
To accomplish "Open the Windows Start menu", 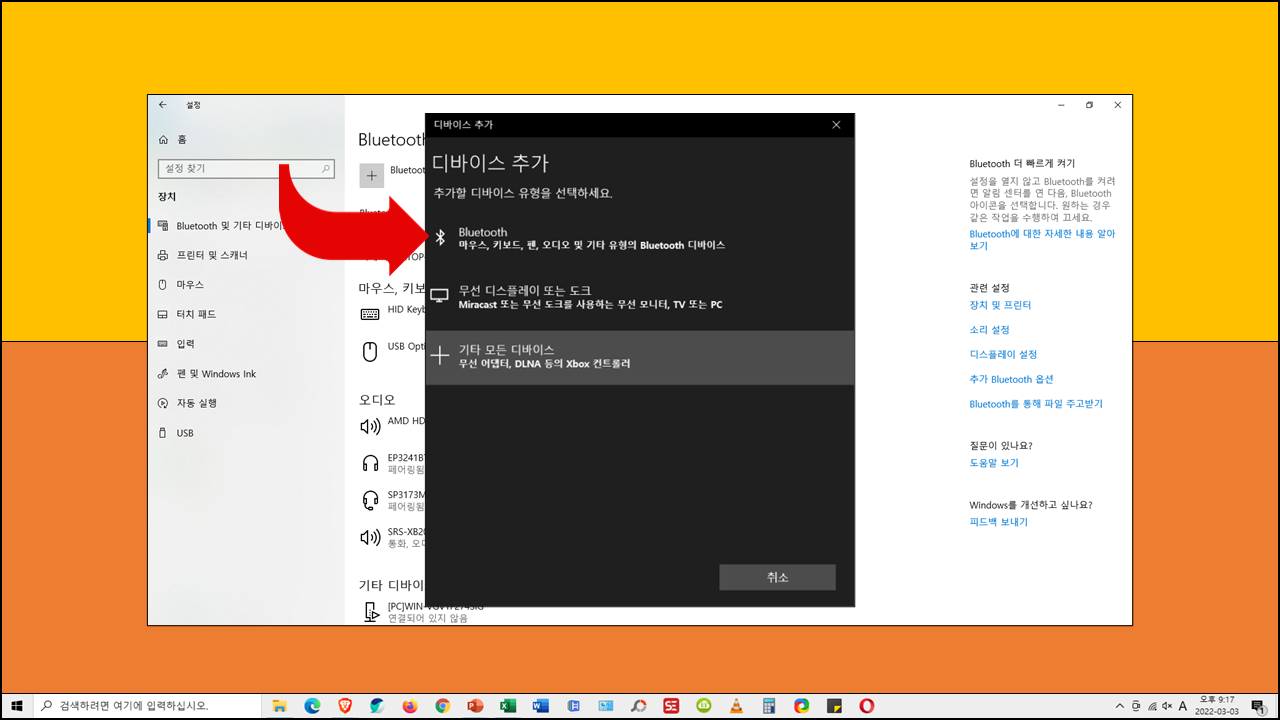I will click(x=16, y=706).
